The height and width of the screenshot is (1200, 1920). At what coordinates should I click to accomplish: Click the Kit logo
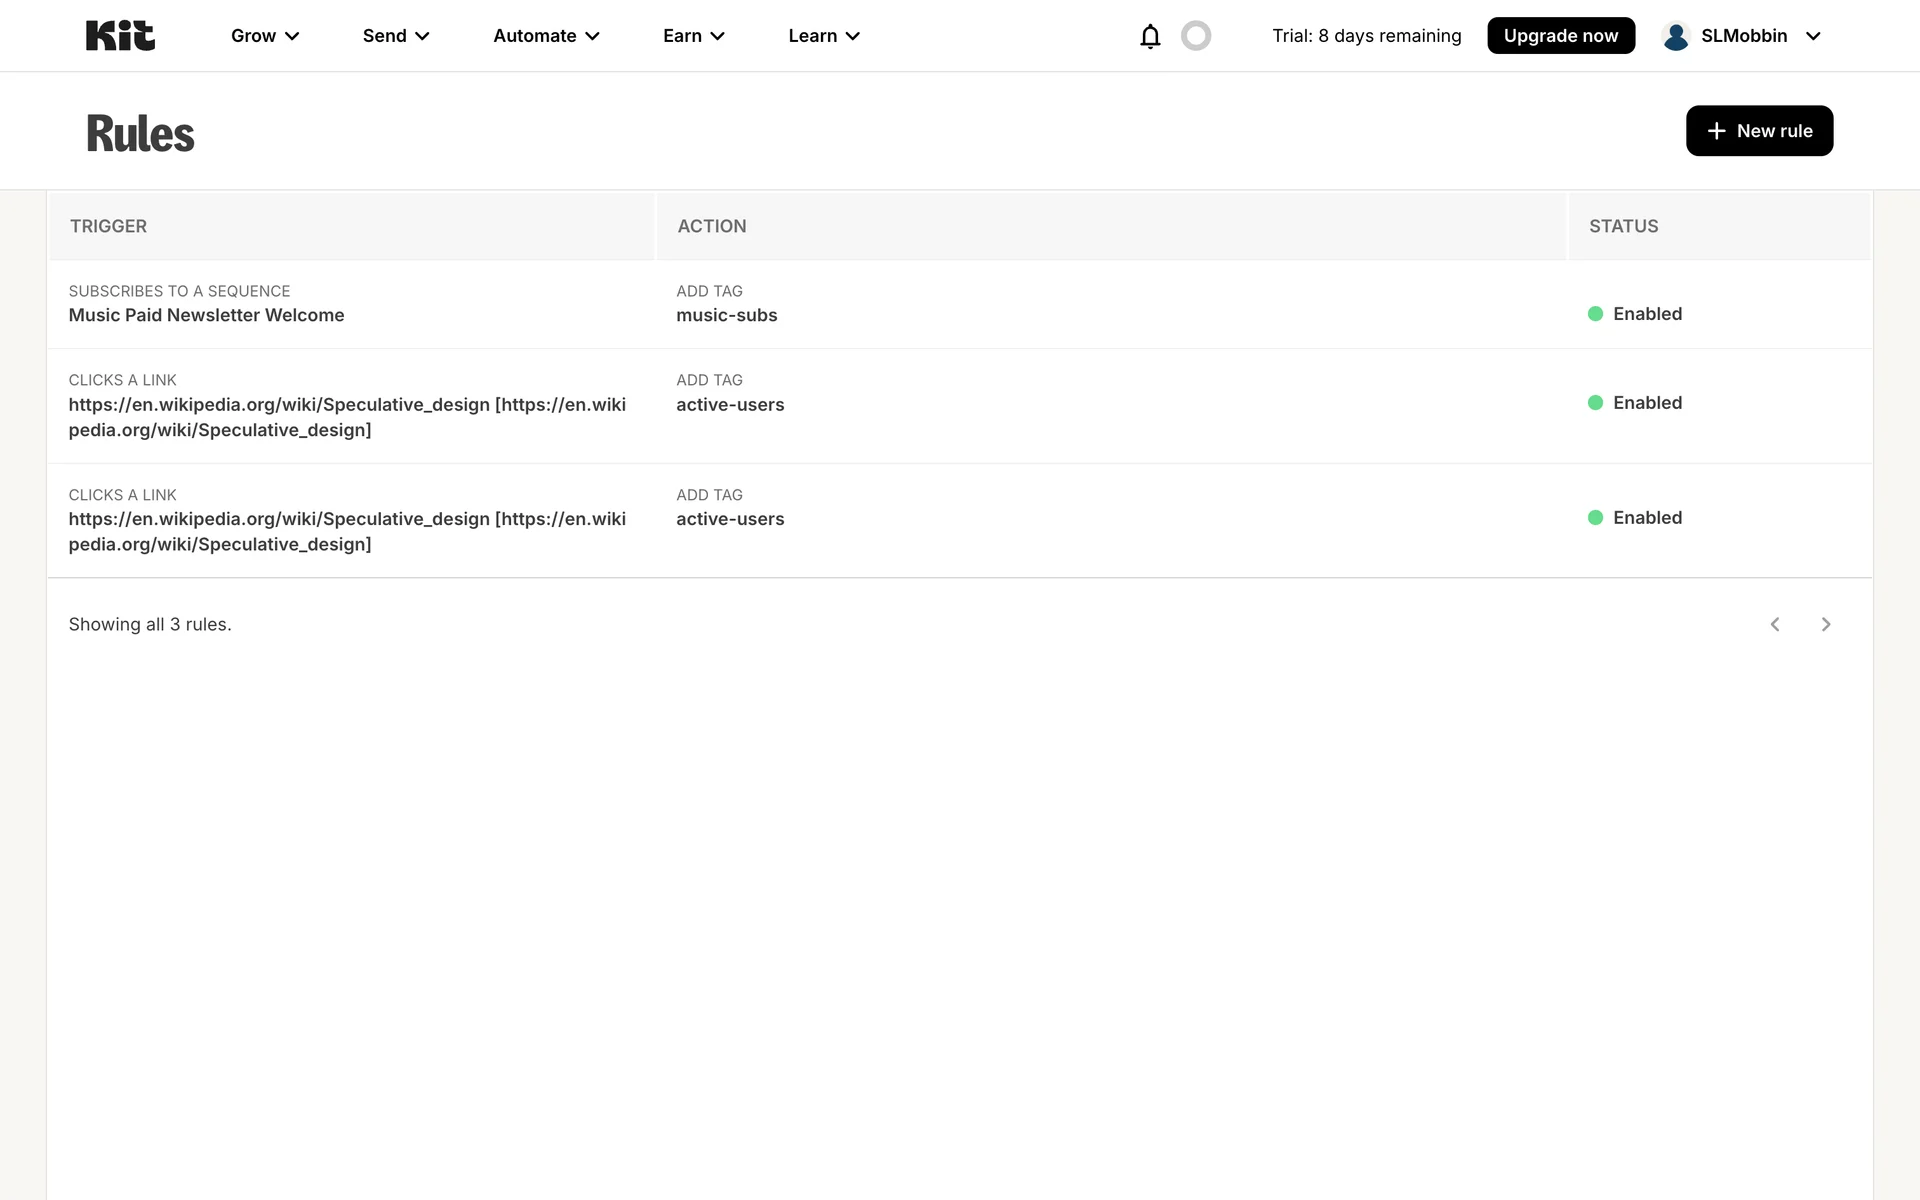click(x=120, y=36)
